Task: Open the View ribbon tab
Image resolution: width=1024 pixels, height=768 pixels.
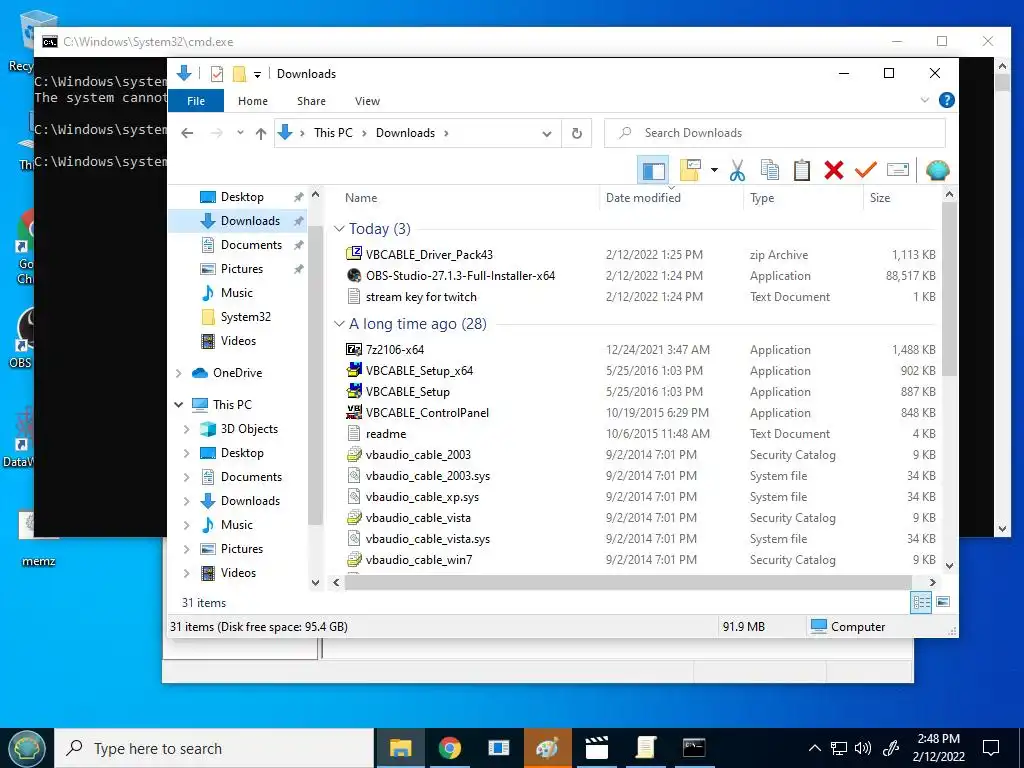Action: pyautogui.click(x=367, y=101)
